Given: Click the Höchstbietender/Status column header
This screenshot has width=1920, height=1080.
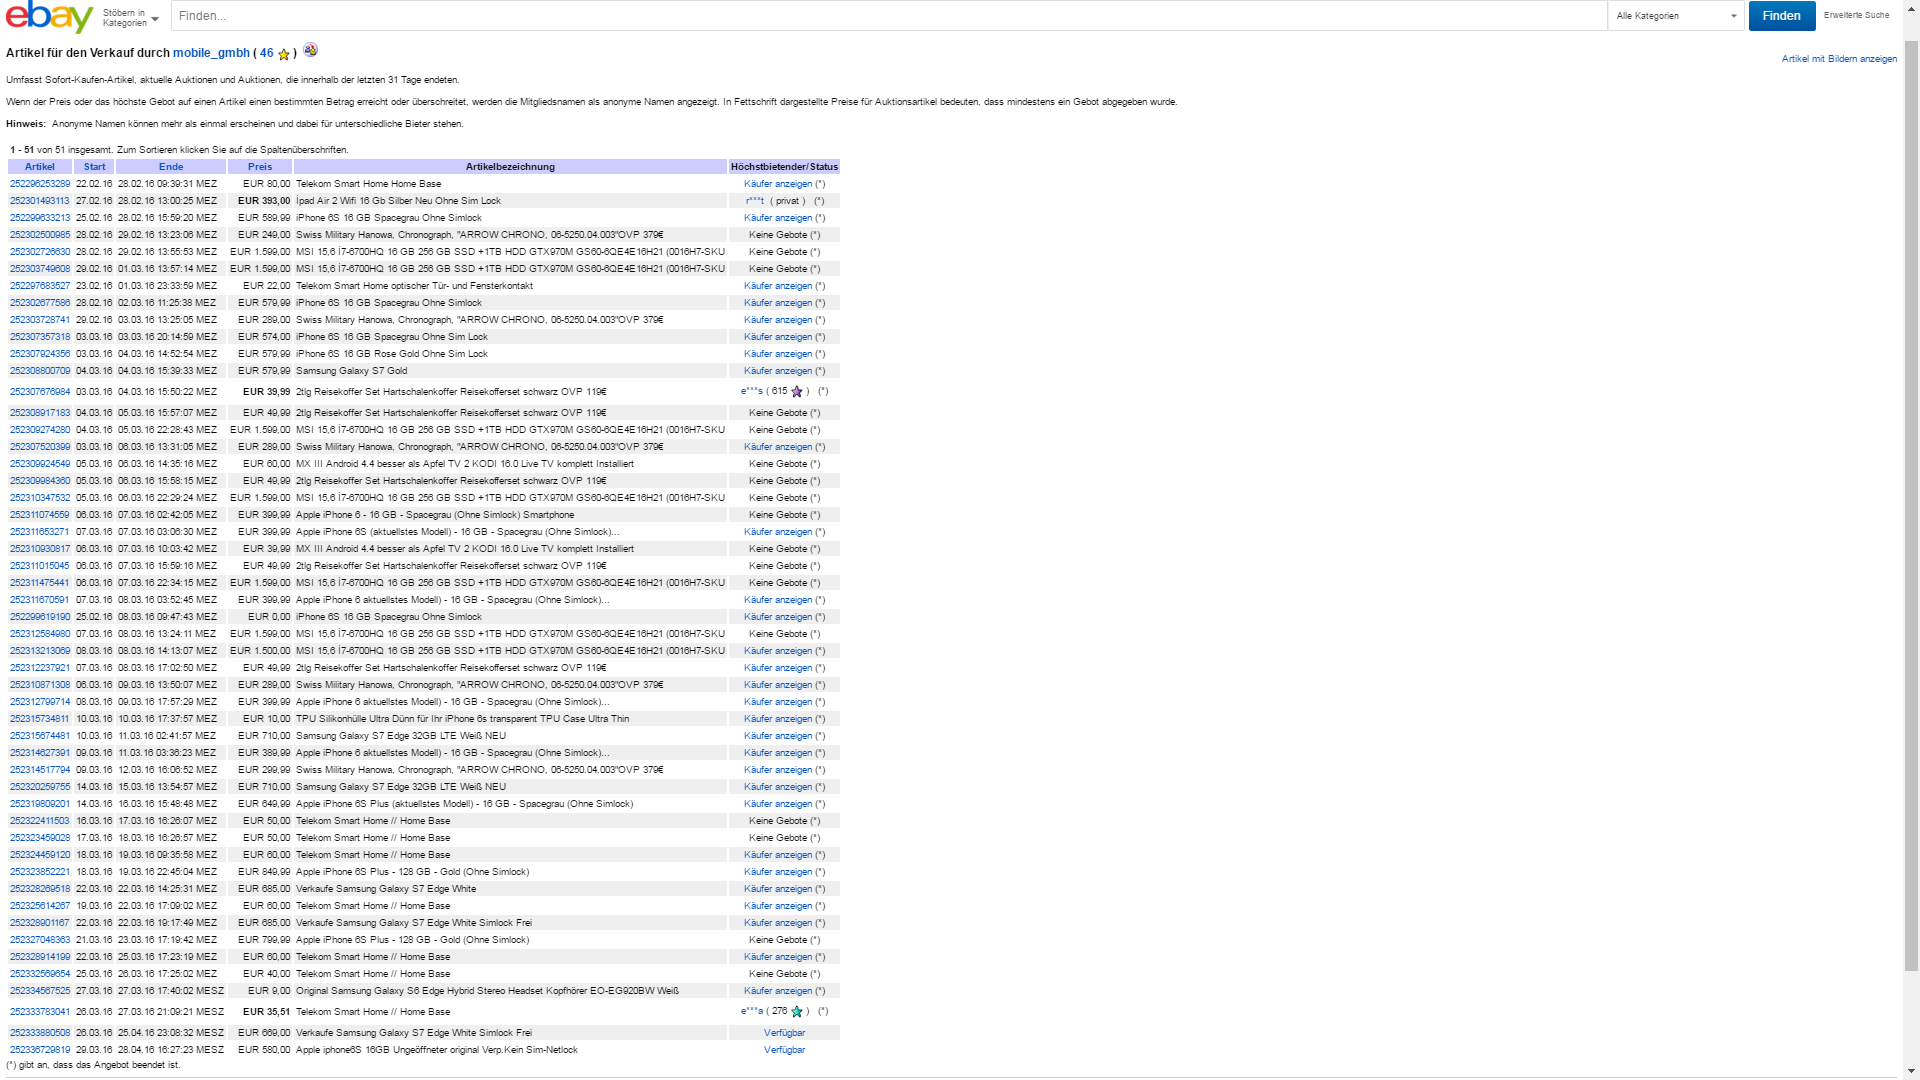Looking at the screenshot, I should pos(784,167).
